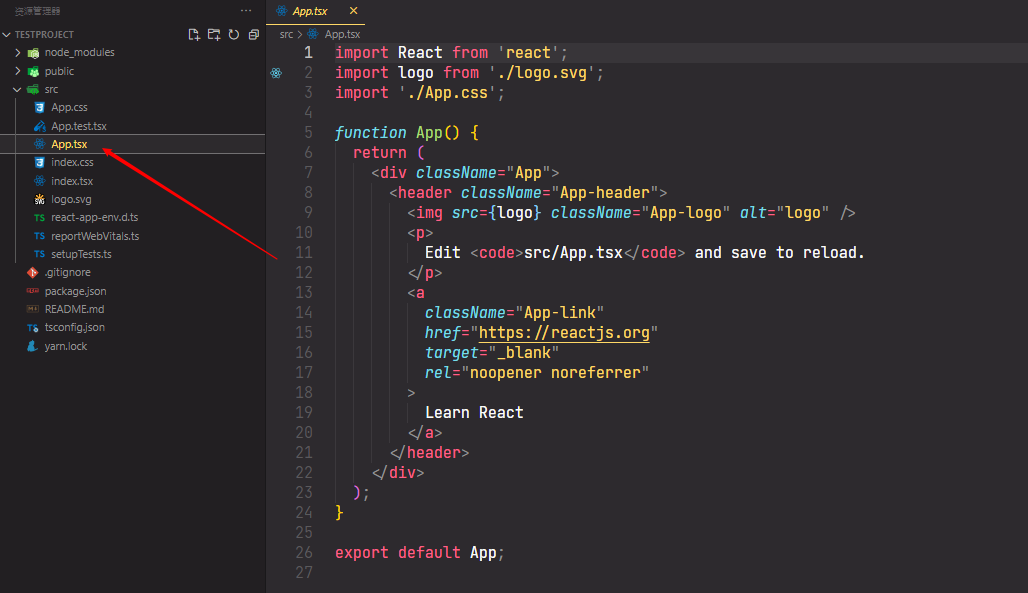Image resolution: width=1028 pixels, height=593 pixels.
Task: Click the 'App-logo' className value on line 9
Action: pos(685,213)
